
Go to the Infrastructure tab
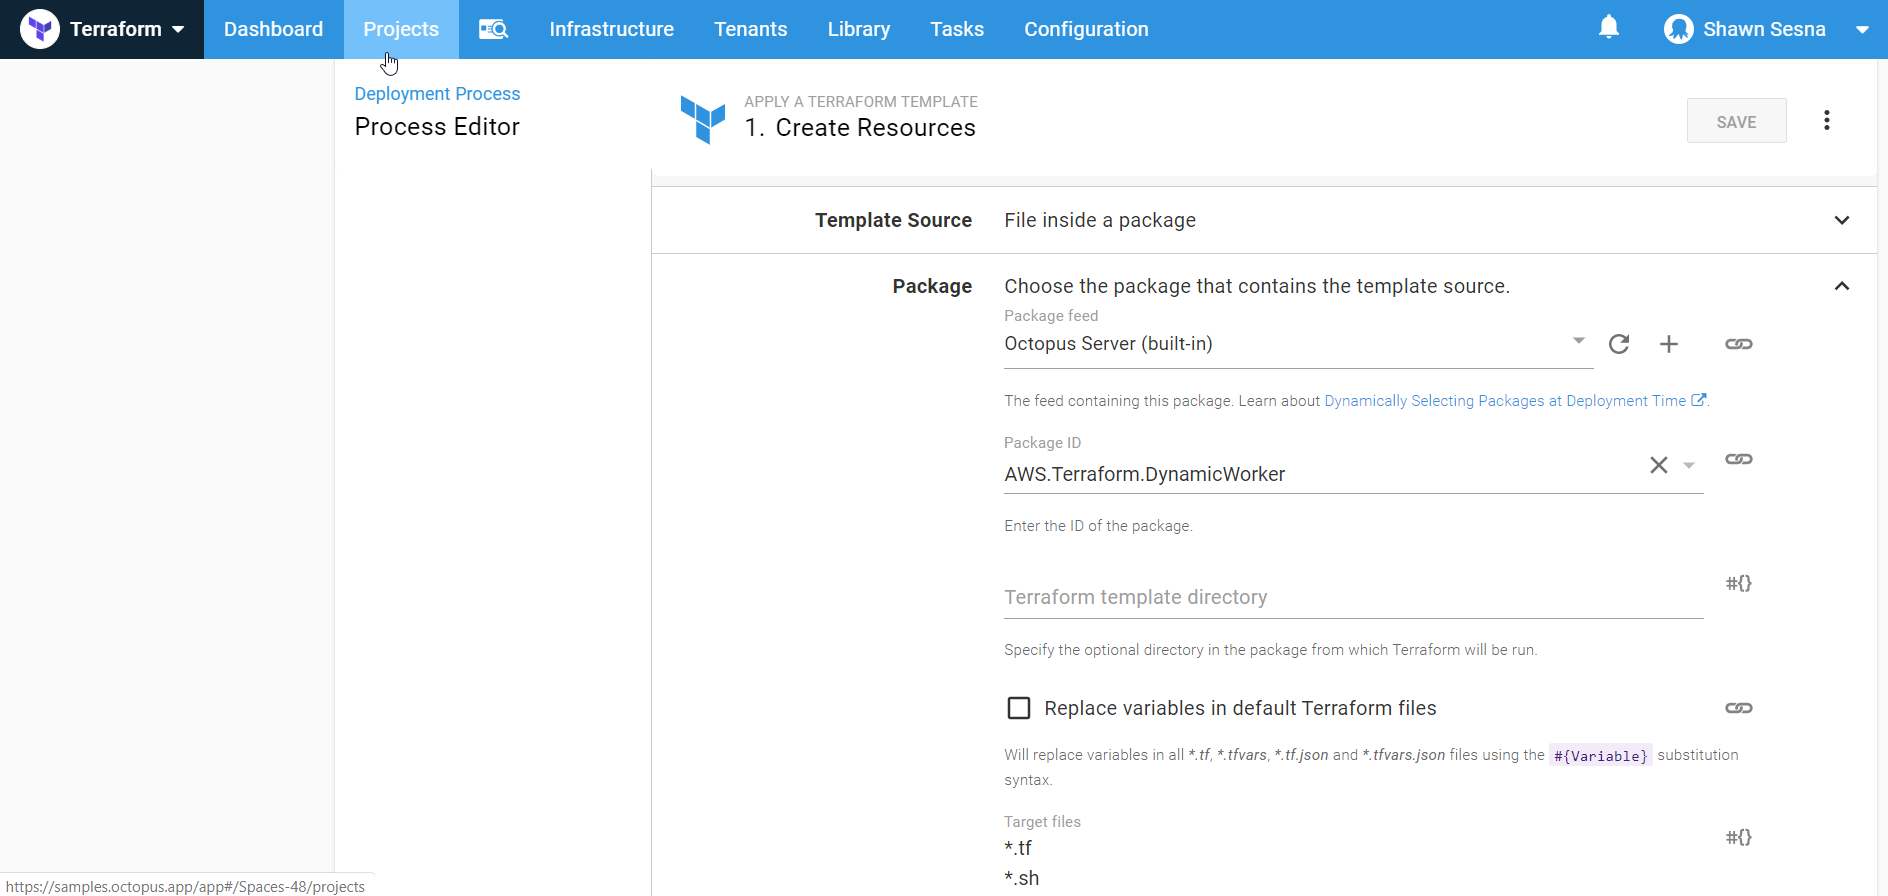(611, 29)
